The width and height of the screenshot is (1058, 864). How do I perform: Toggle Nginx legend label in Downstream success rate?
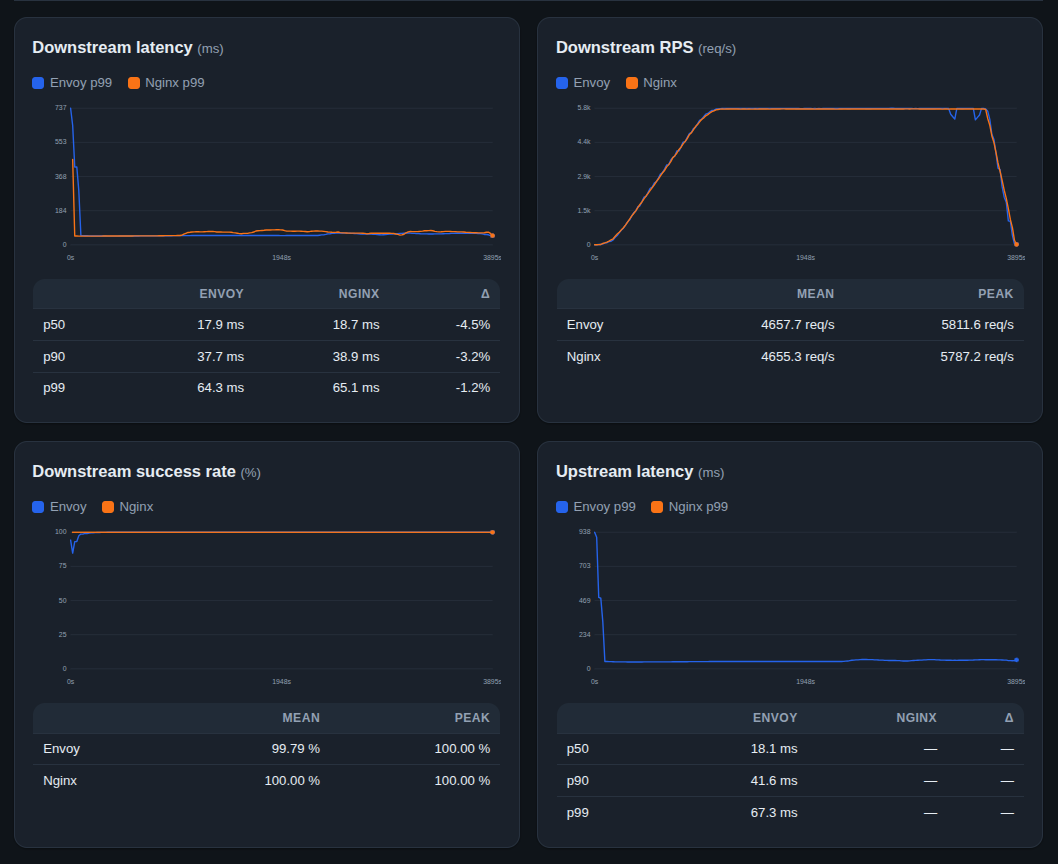coord(136,507)
